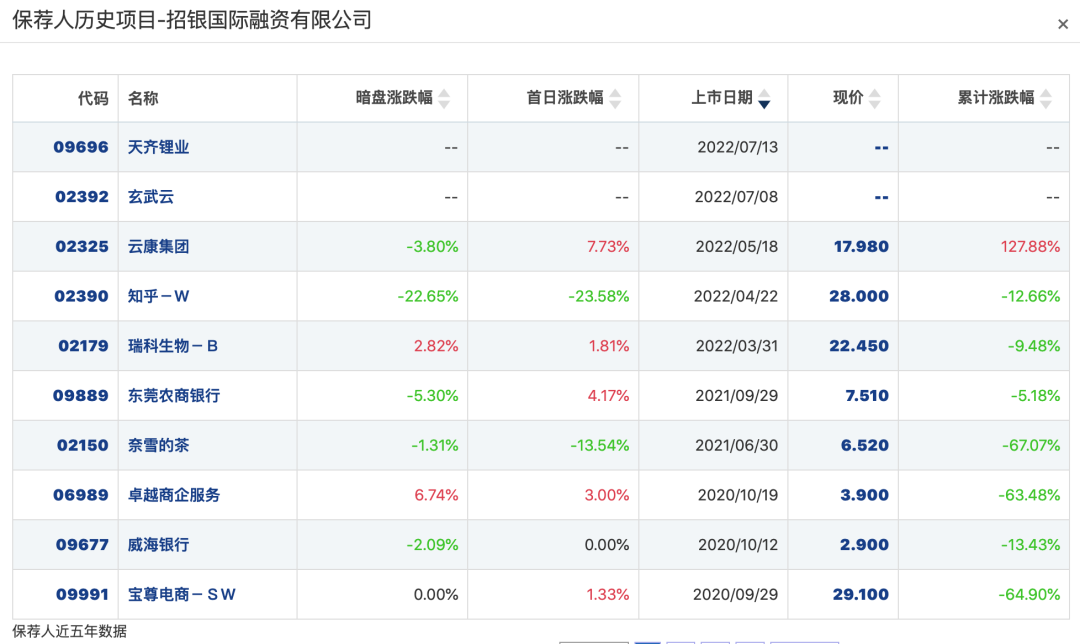Select current price 22.450
This screenshot has width=1080, height=644.
tap(859, 346)
